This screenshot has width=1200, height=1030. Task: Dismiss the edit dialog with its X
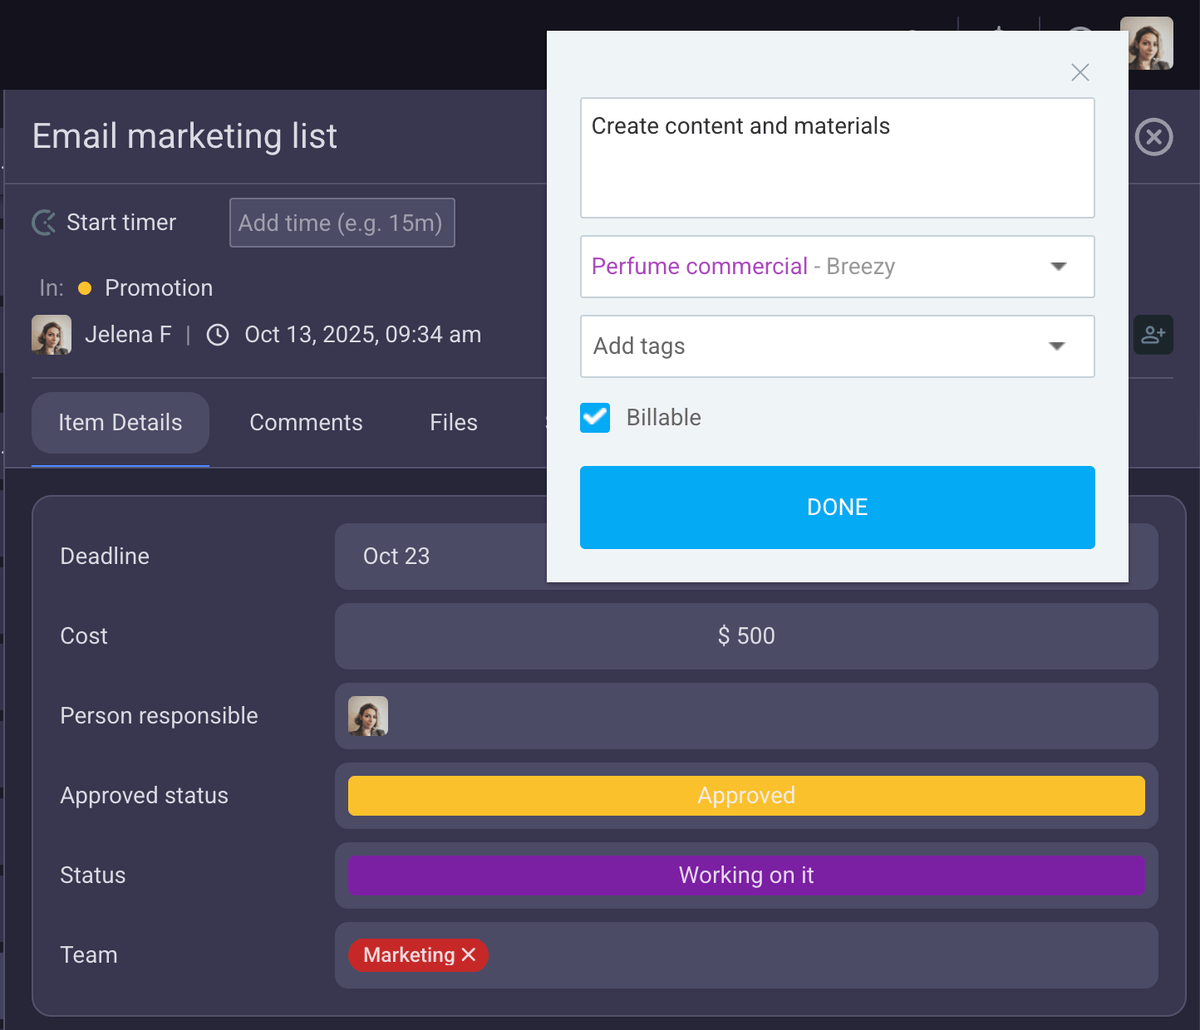pos(1079,72)
